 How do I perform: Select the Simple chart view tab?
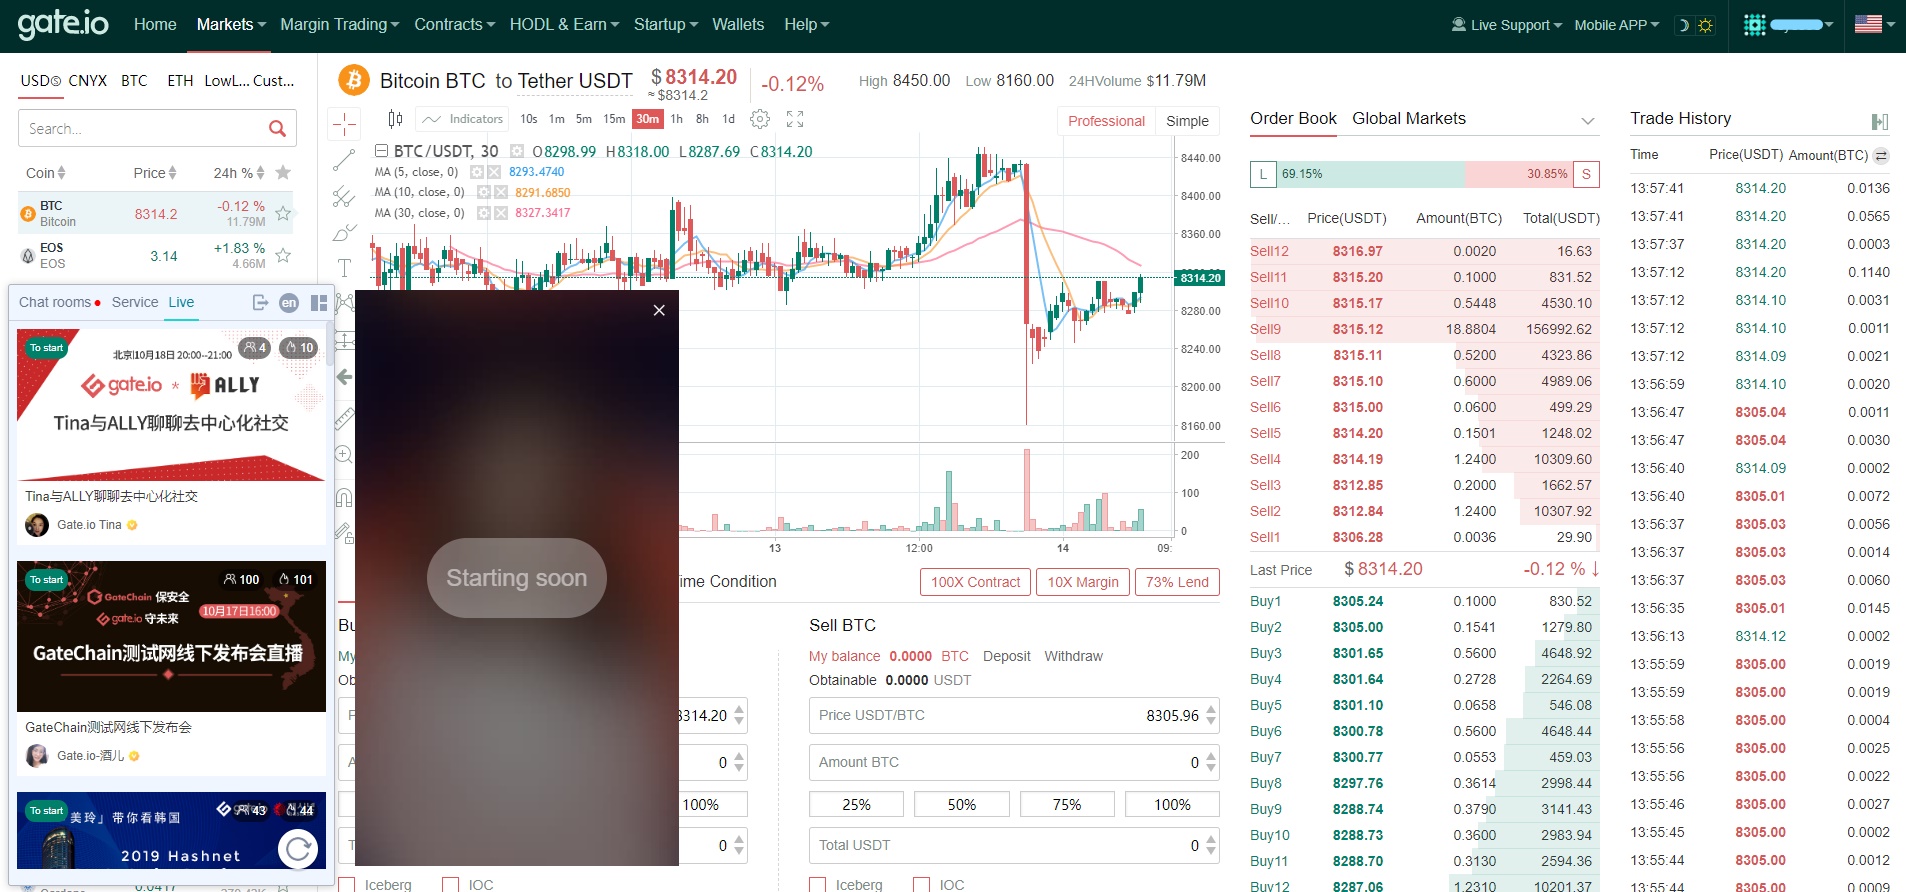click(1187, 121)
